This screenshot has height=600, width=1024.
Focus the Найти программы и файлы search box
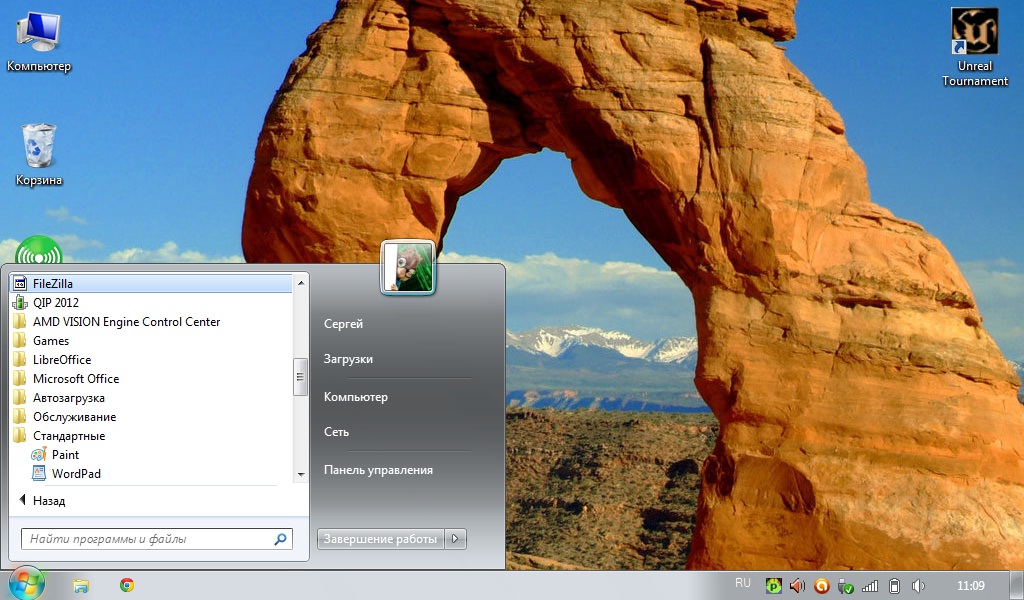pos(157,539)
